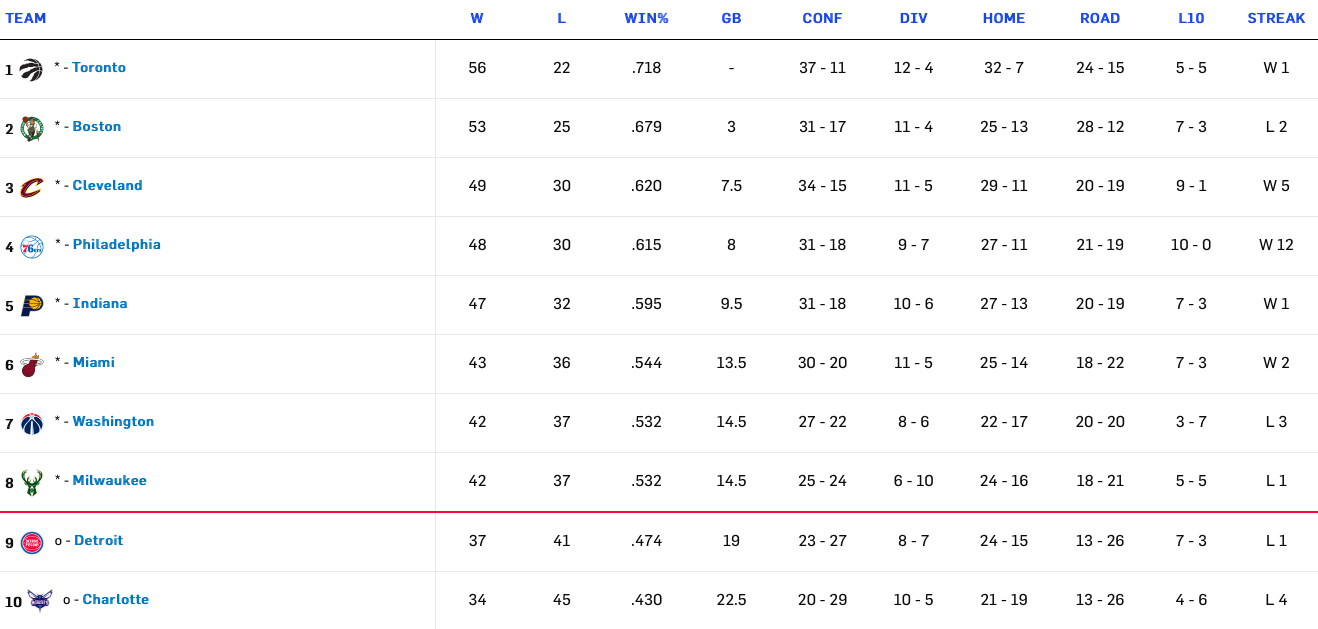Open the Philadelphia team link
This screenshot has height=629, width=1318.
click(x=116, y=244)
